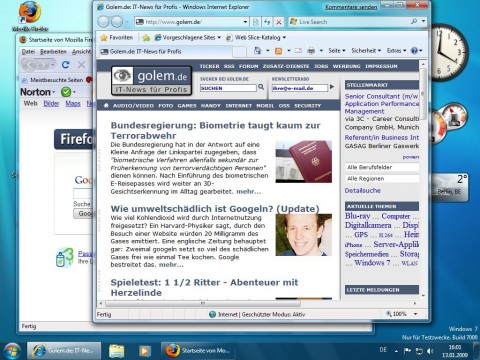Screen dimensions: 480x360
Task: Click the RSS feeds icon in IE toolbar
Action: (278, 51)
